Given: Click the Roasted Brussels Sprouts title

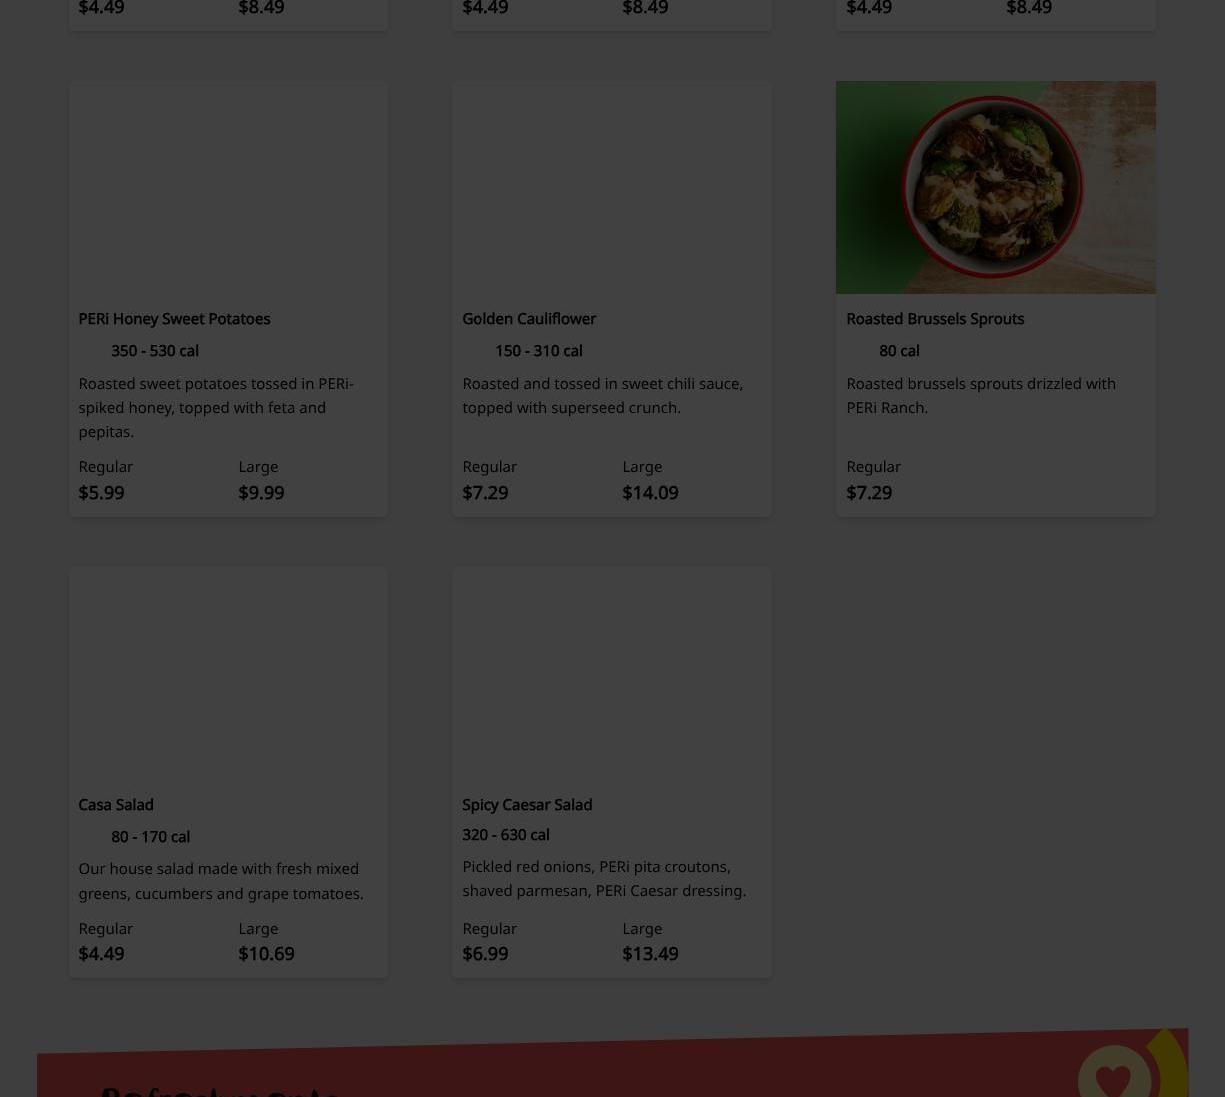Looking at the screenshot, I should pyautogui.click(x=935, y=318).
